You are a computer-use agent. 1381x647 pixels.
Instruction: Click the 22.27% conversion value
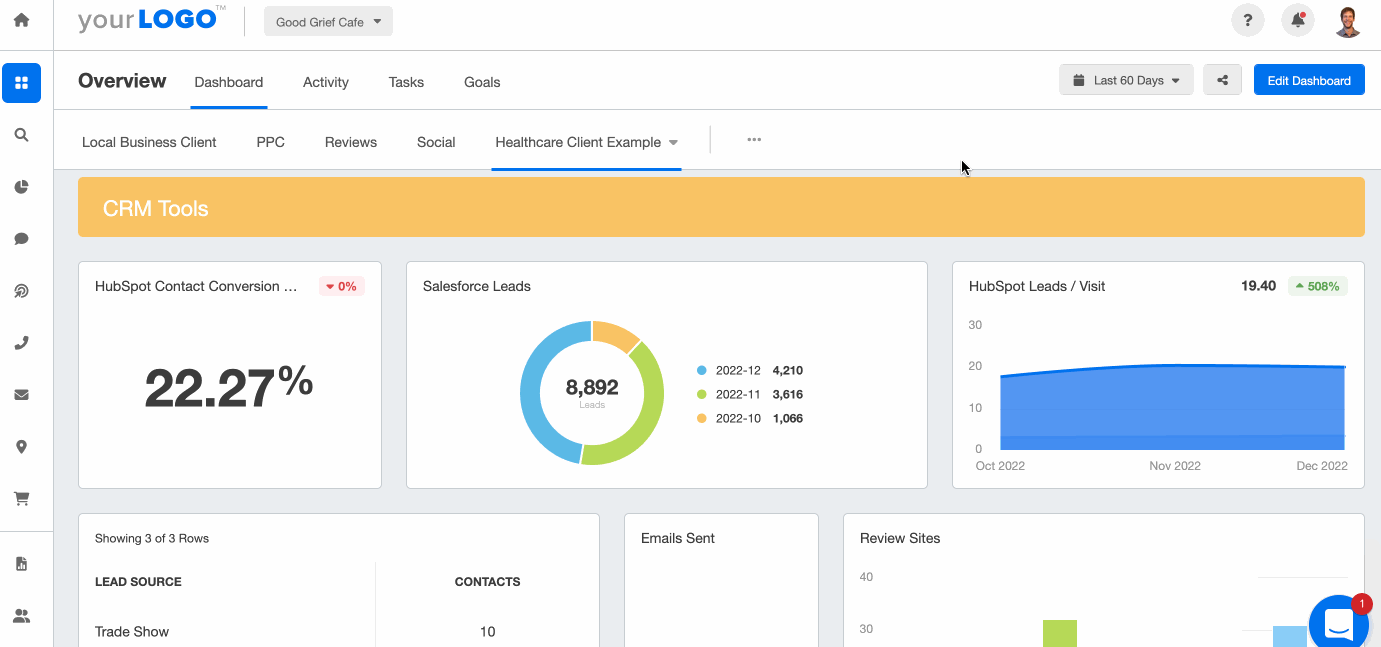(x=229, y=387)
